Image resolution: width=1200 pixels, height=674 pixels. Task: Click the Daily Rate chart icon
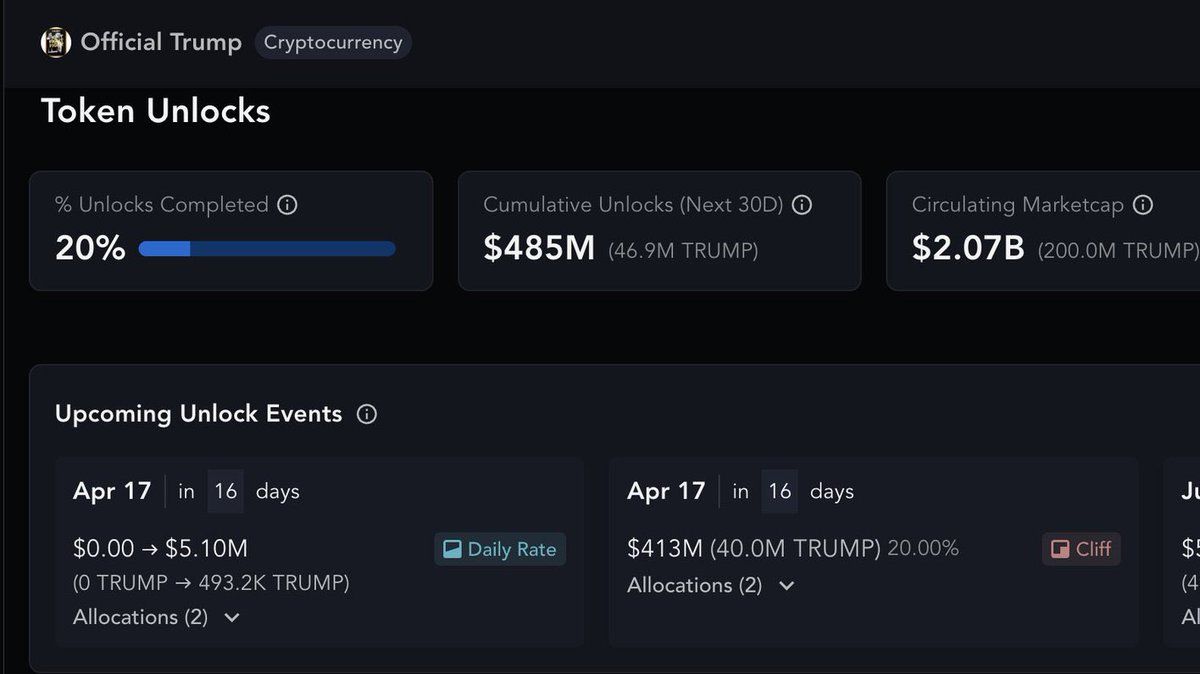coord(452,549)
